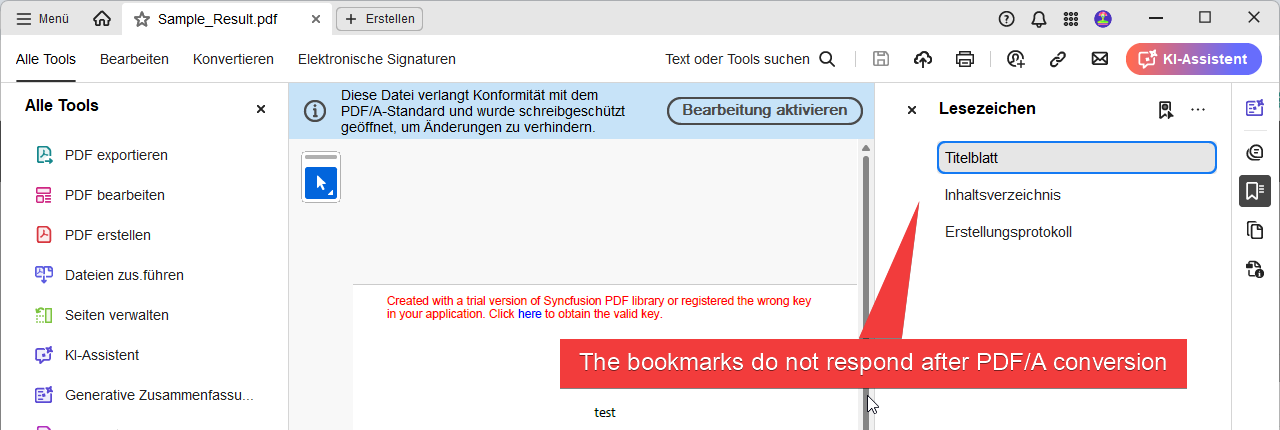Select the Inhaltsverzeichnis bookmark
The height and width of the screenshot is (430, 1280).
click(1003, 195)
